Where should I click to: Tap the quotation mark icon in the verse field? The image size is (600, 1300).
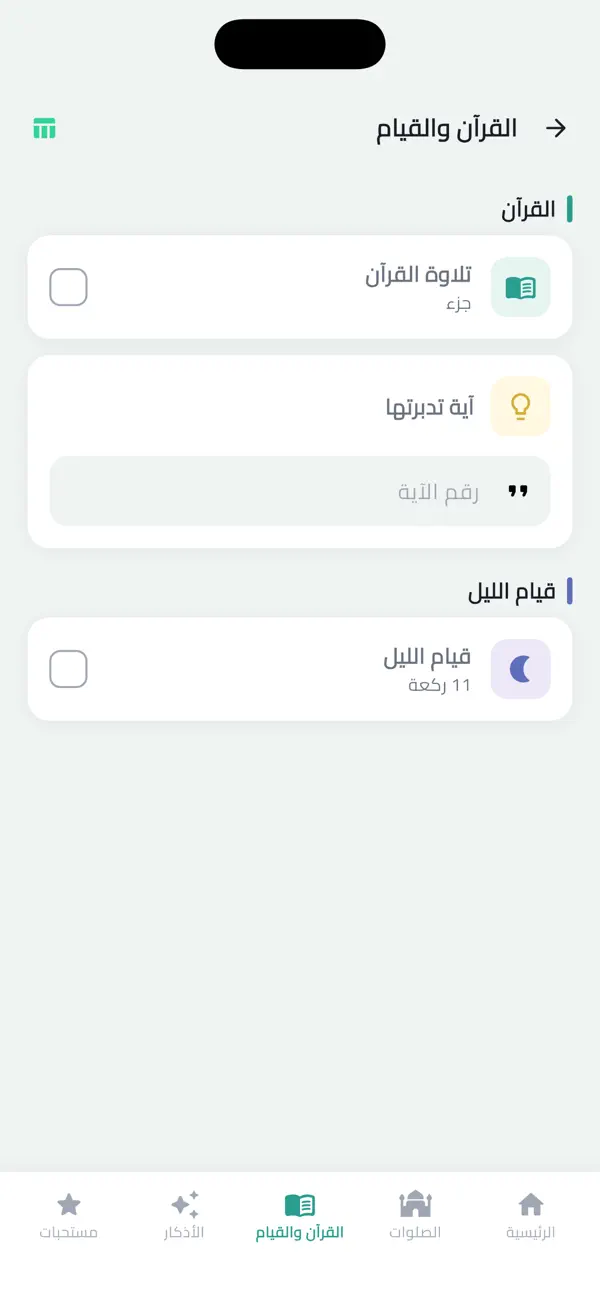point(519,491)
